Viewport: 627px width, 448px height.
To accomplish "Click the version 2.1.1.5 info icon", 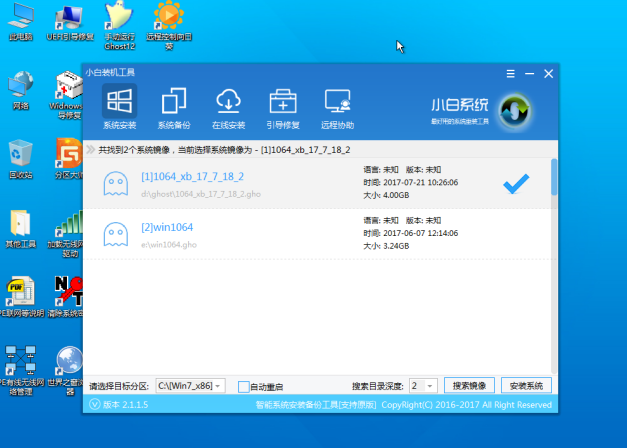I will point(95,405).
